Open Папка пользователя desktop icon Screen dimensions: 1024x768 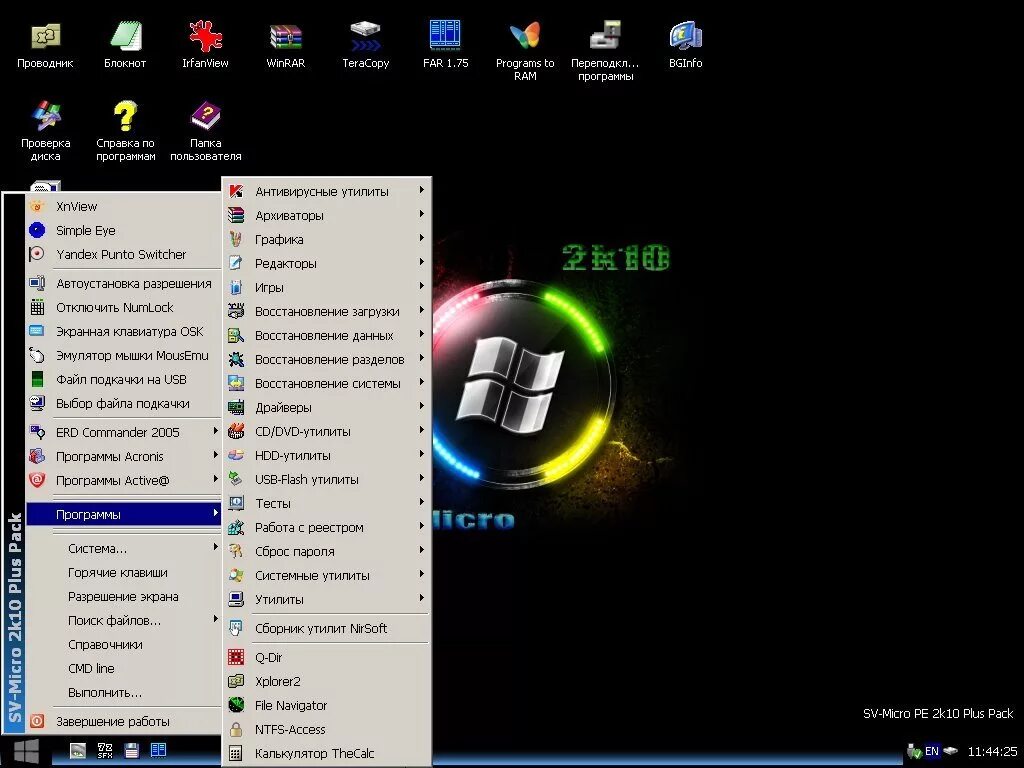pyautogui.click(x=206, y=131)
